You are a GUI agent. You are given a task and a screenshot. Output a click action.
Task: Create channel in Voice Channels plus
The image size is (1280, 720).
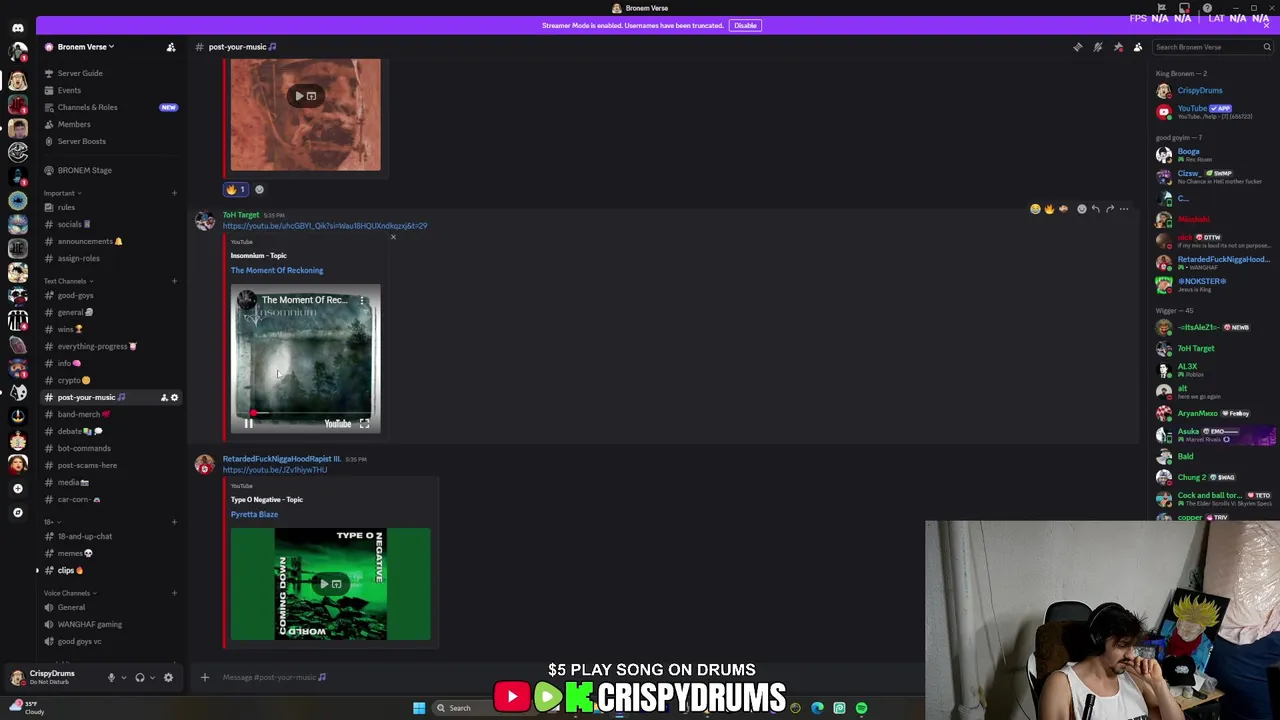[174, 594]
